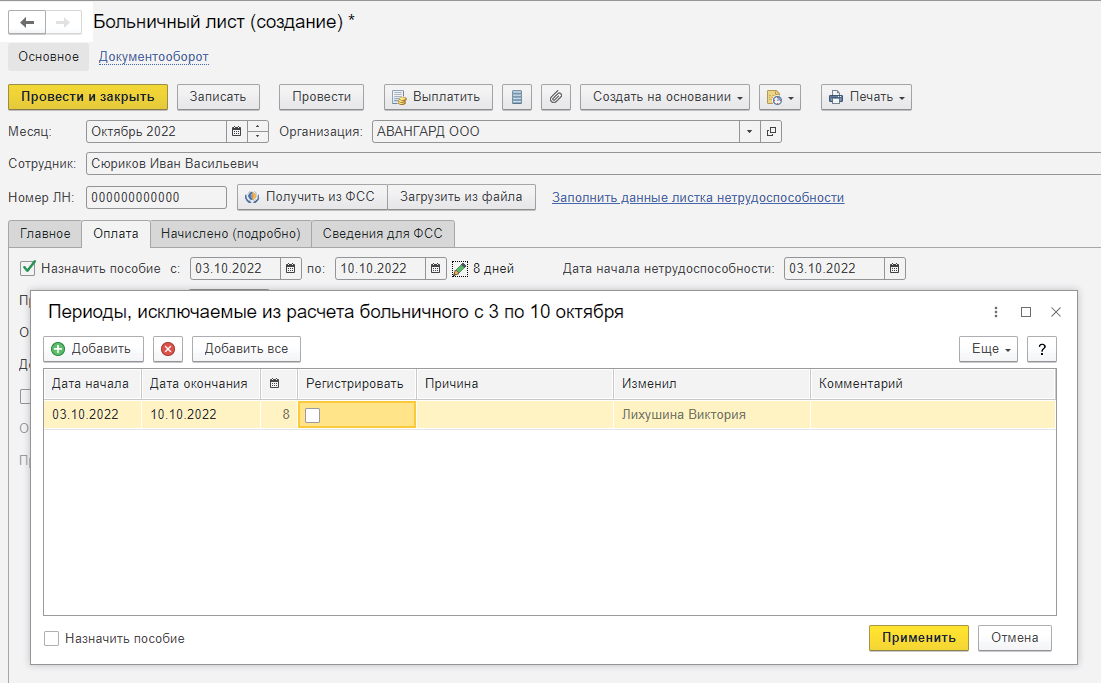Click the red delete row icon

[168, 349]
